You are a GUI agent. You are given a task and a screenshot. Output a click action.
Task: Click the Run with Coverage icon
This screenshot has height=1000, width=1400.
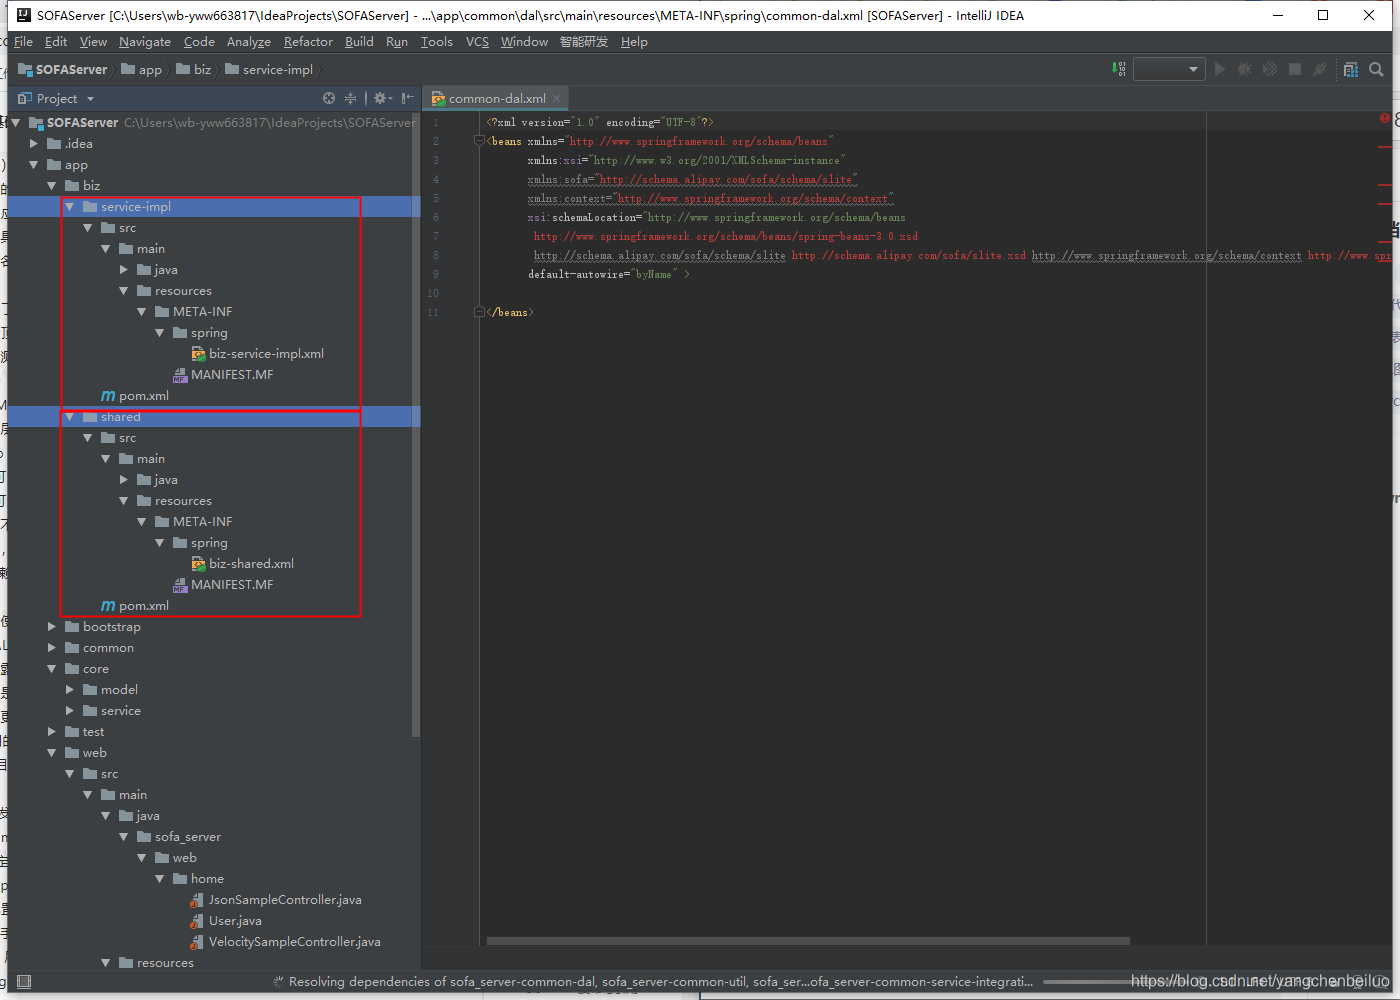(1270, 69)
